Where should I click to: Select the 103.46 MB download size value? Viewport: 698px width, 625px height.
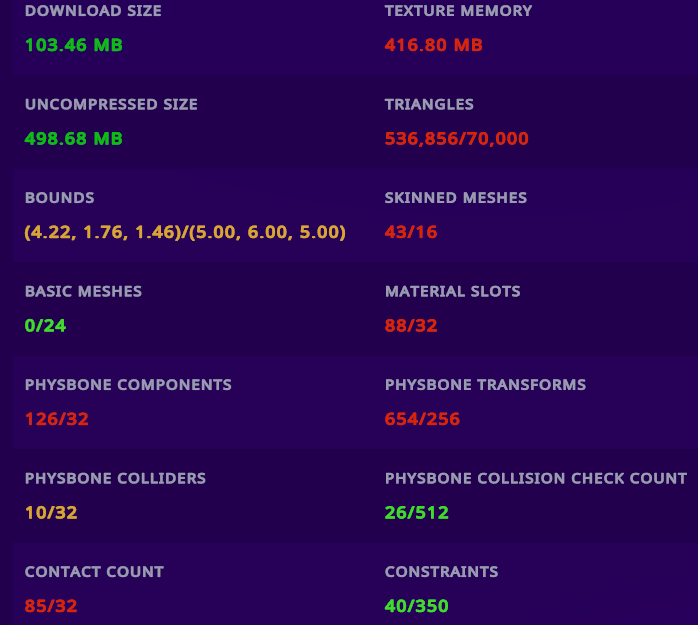74,45
